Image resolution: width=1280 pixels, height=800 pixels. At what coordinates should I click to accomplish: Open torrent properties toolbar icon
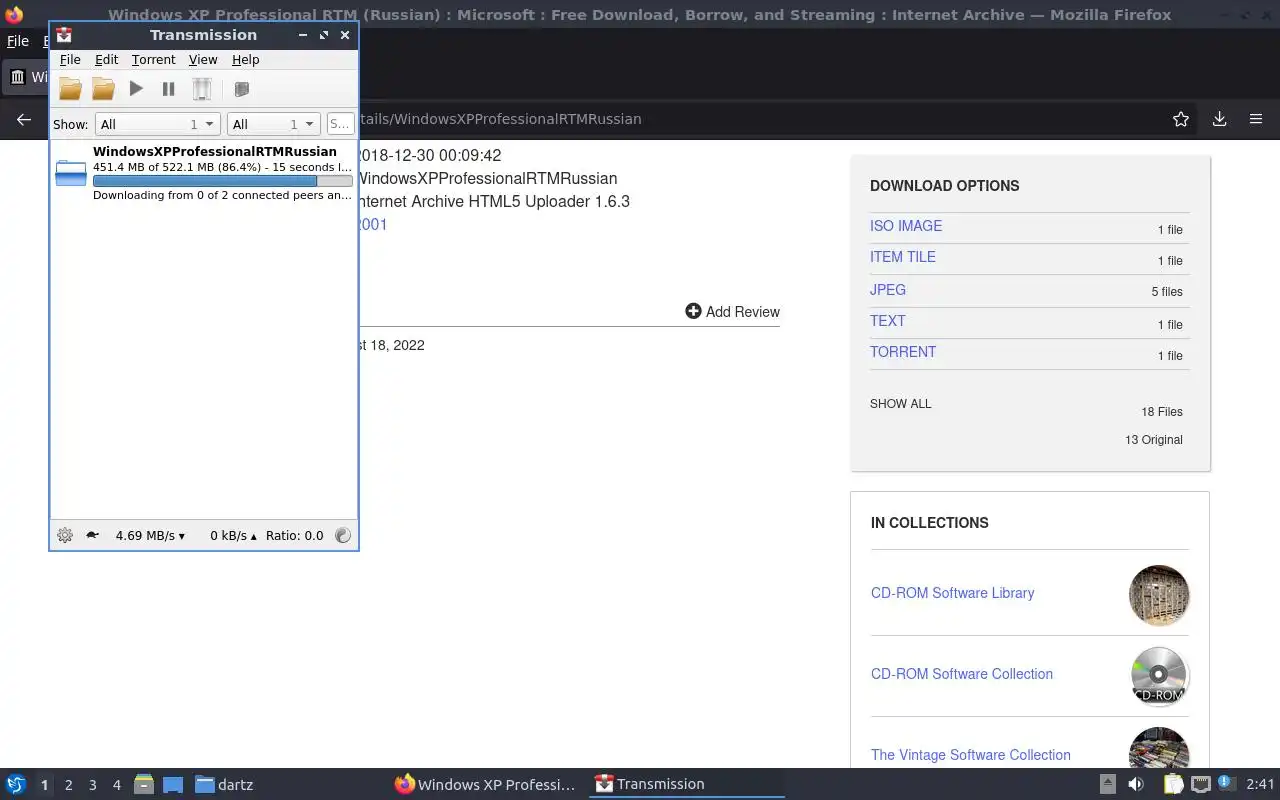point(241,89)
